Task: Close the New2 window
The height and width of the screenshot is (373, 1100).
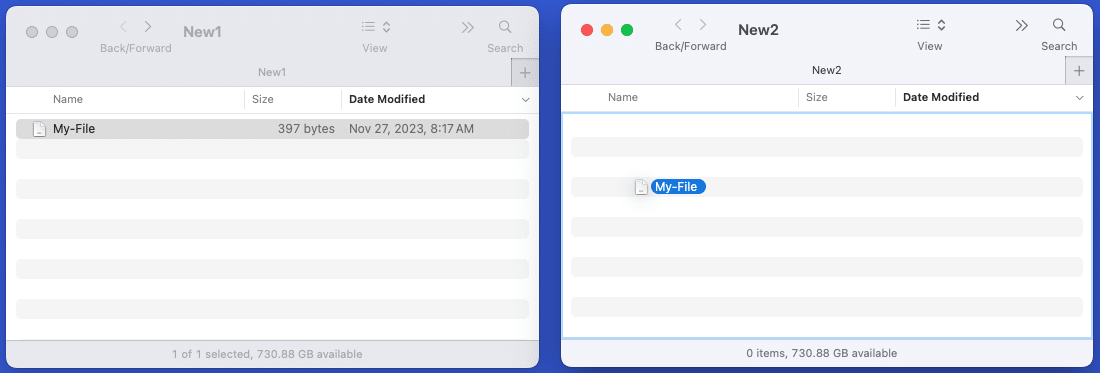Action: (587, 30)
